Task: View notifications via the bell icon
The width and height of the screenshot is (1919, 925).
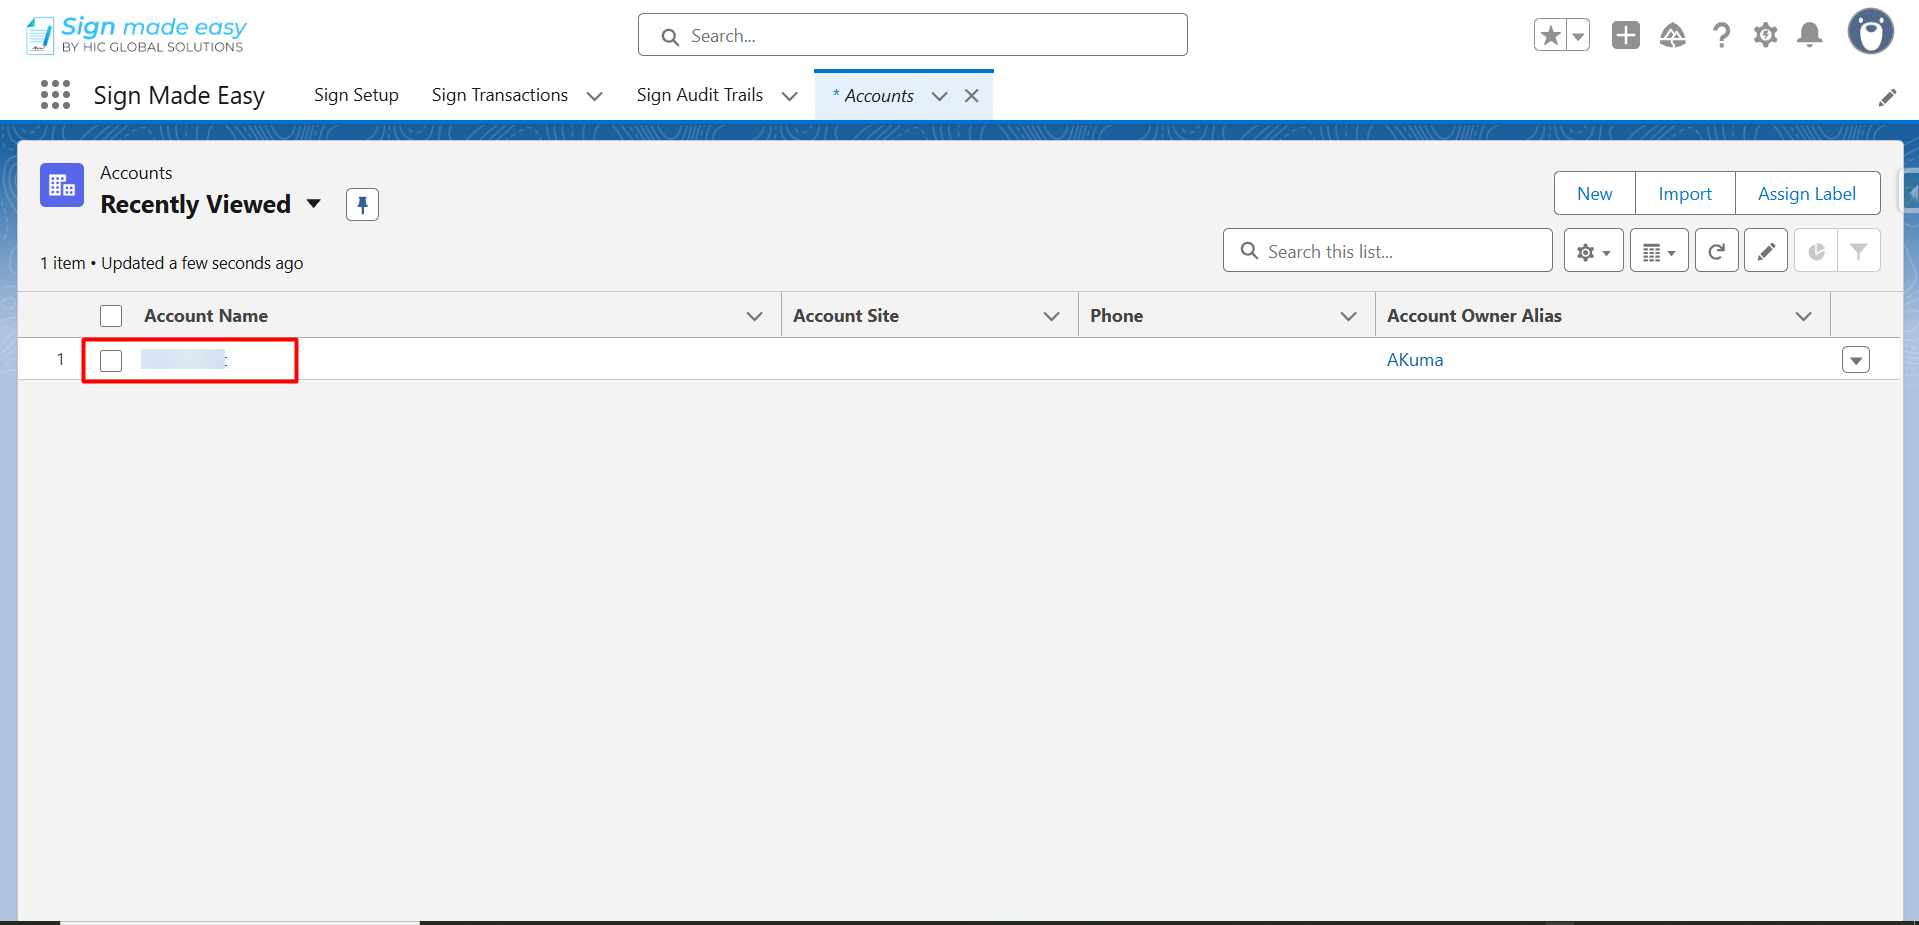Action: (1809, 34)
